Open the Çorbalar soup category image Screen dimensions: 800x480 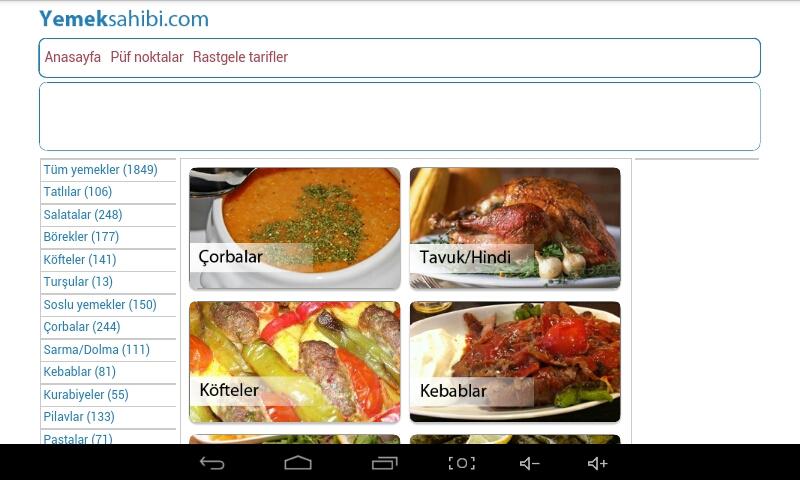point(295,228)
